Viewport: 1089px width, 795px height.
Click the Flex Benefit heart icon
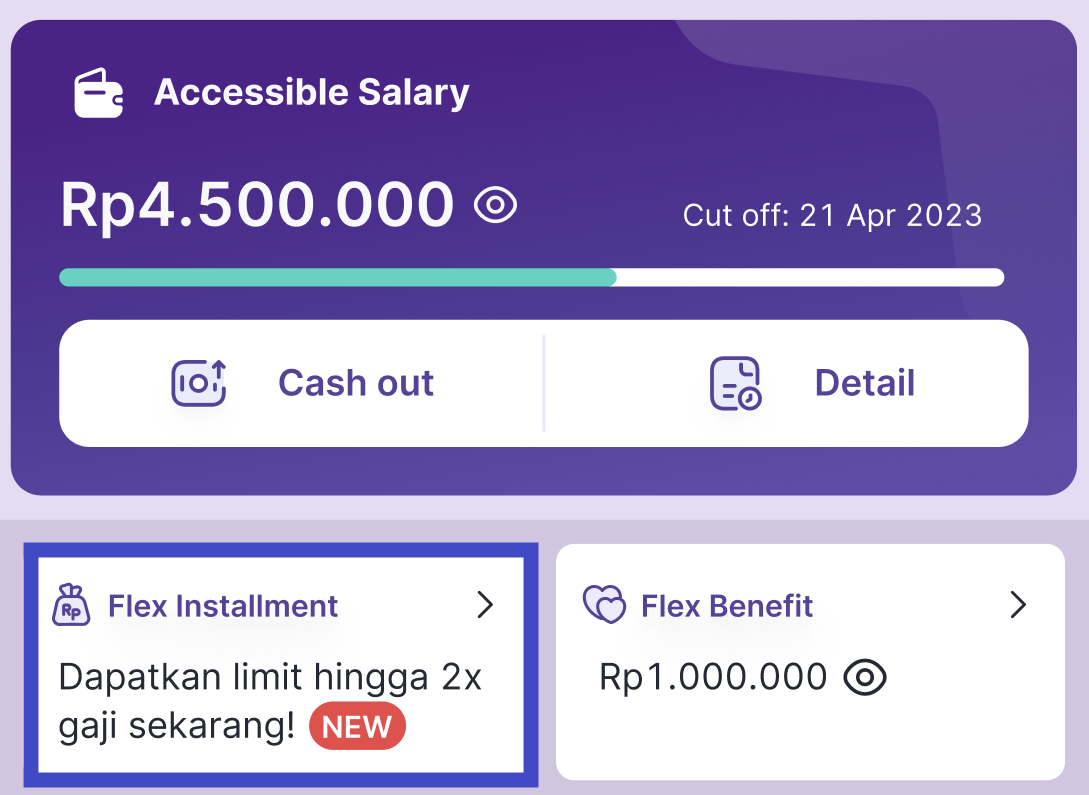602,604
